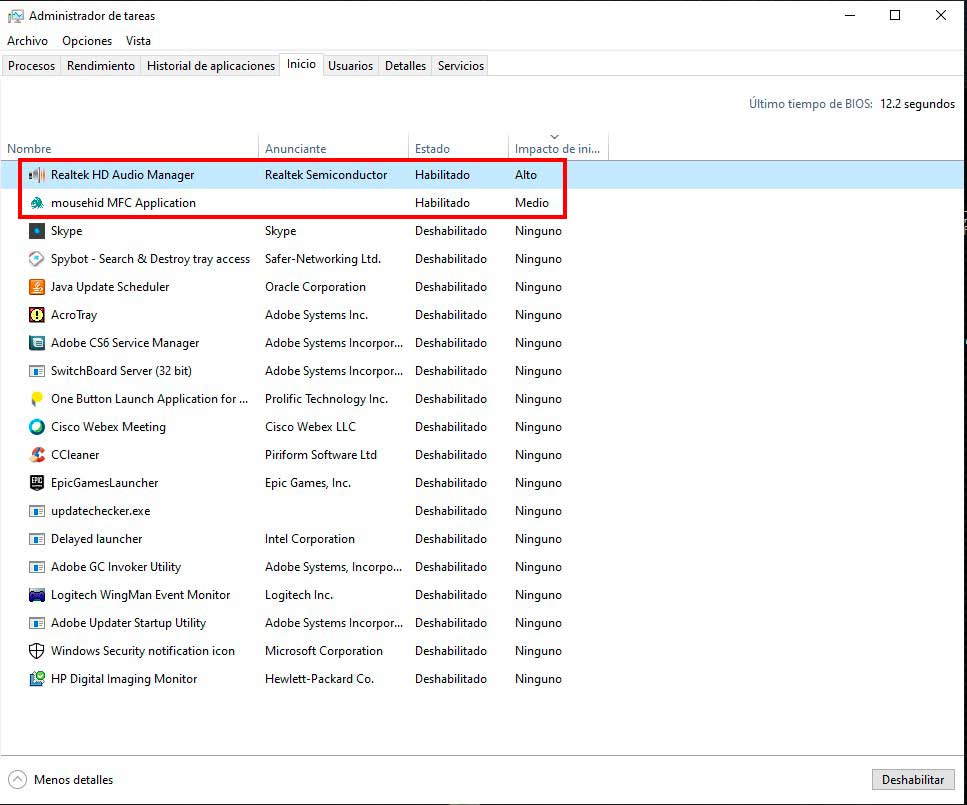Sort by Impacto de inicio column header
Viewport: 967px width, 805px height.
tap(557, 149)
